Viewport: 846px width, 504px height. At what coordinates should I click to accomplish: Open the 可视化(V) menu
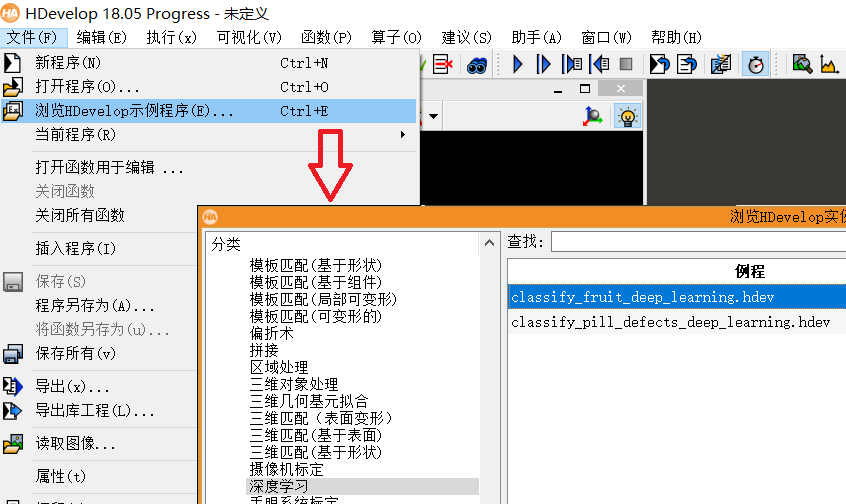click(x=249, y=37)
